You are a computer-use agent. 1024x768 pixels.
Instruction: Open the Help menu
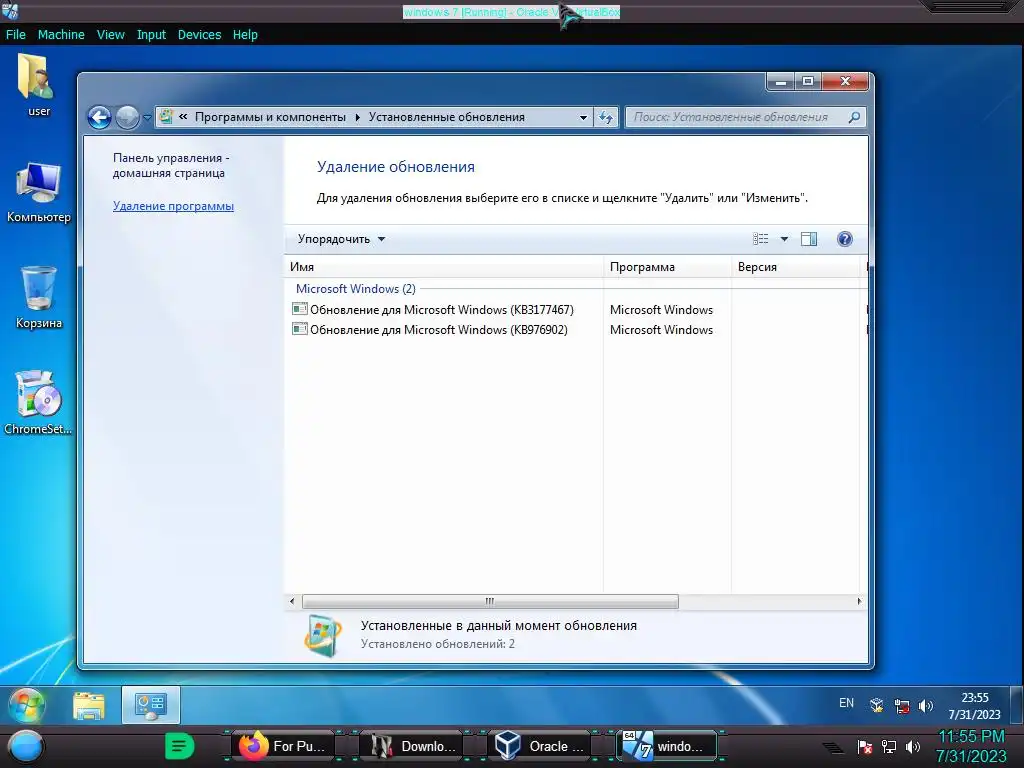(x=245, y=35)
